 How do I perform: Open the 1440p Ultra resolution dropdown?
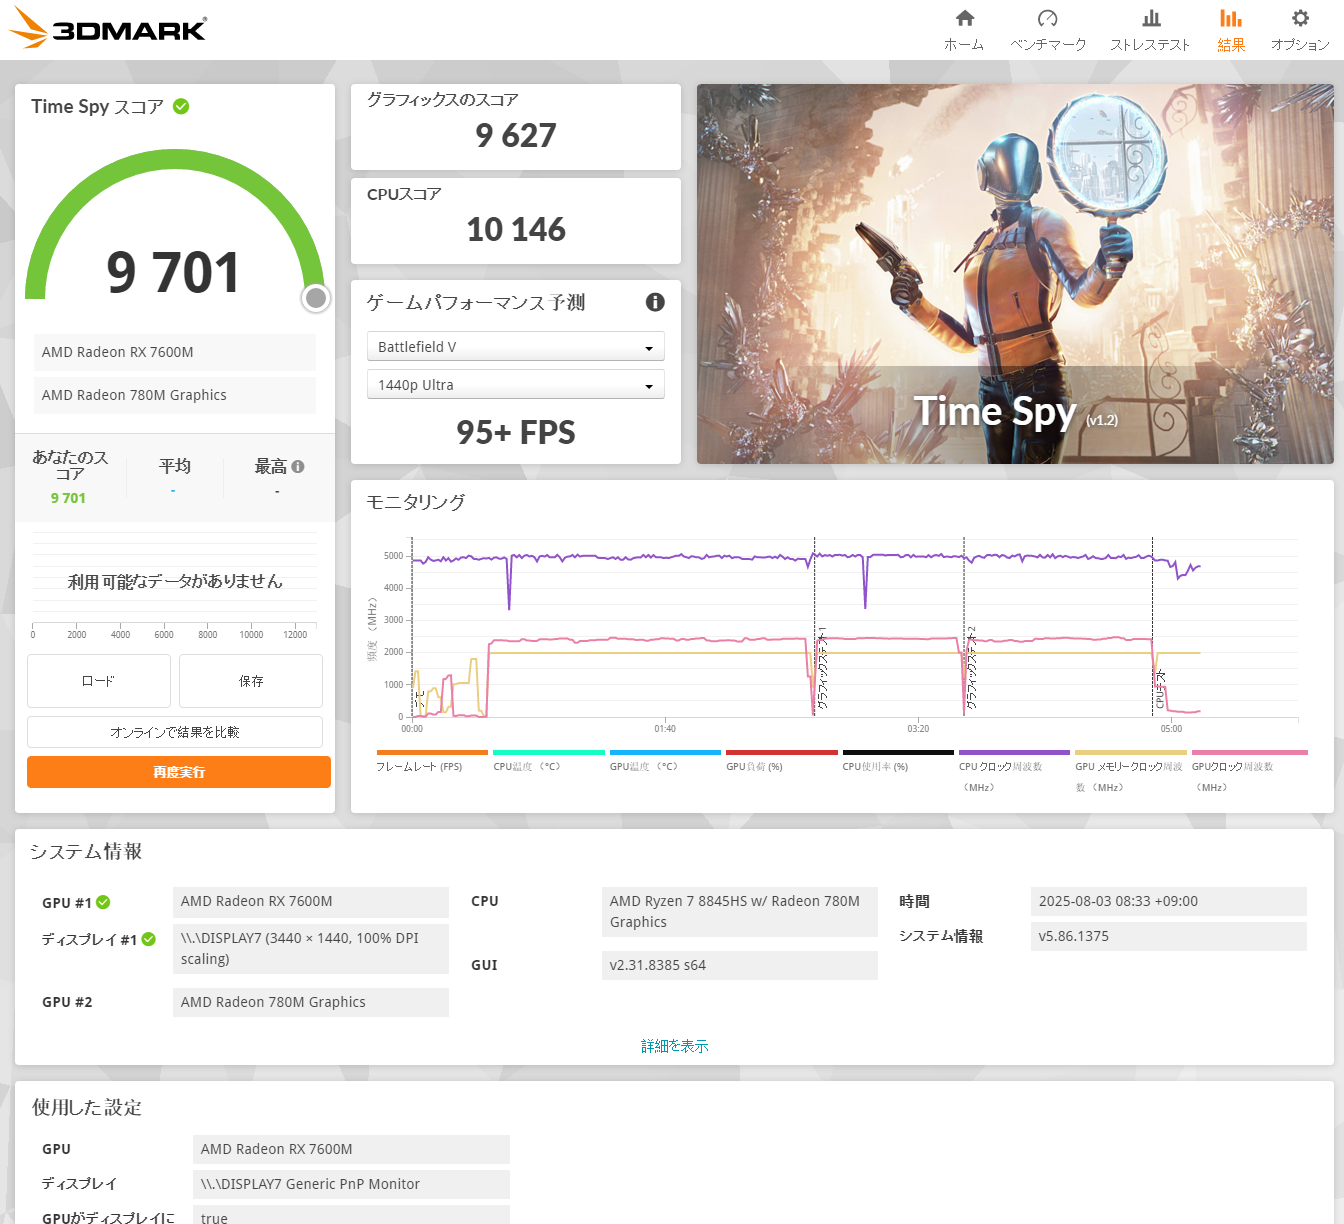pyautogui.click(x=515, y=385)
